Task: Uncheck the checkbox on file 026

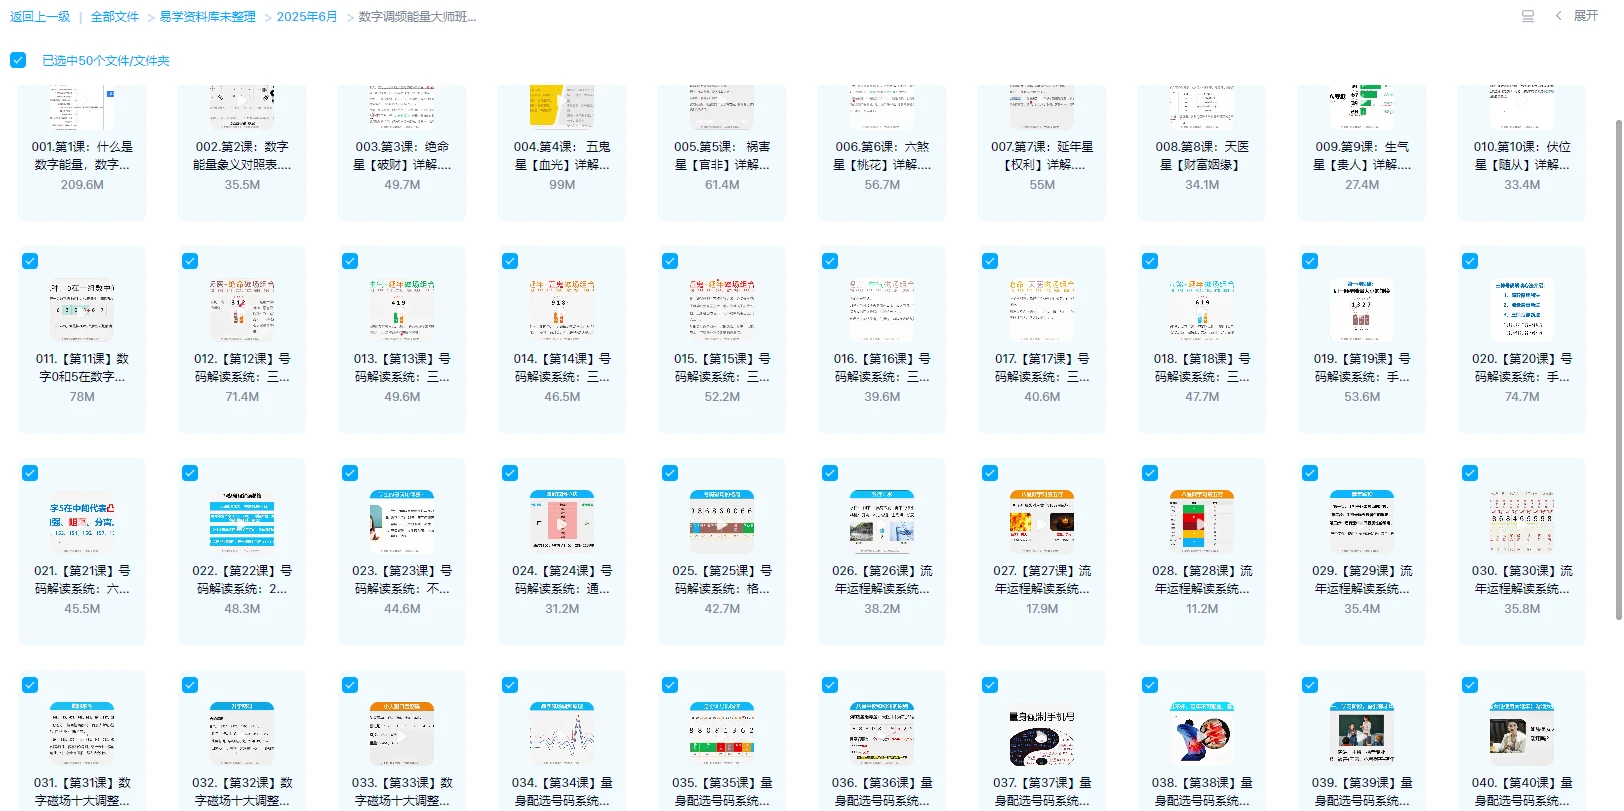Action: [x=830, y=473]
